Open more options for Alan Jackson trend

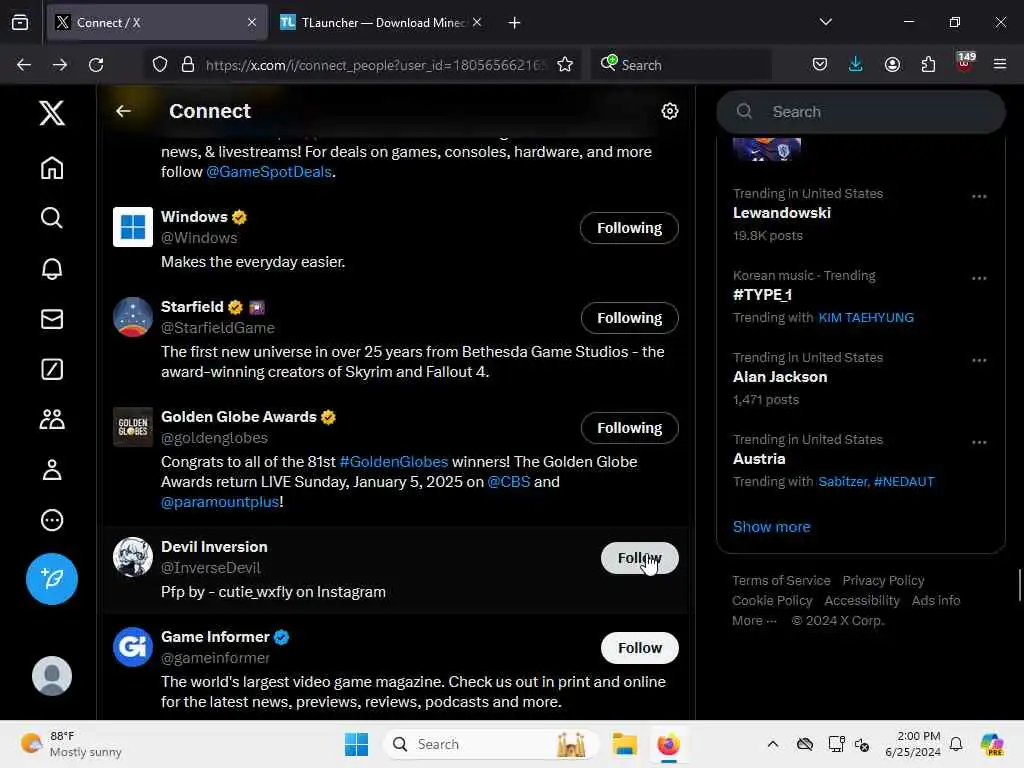tap(978, 360)
